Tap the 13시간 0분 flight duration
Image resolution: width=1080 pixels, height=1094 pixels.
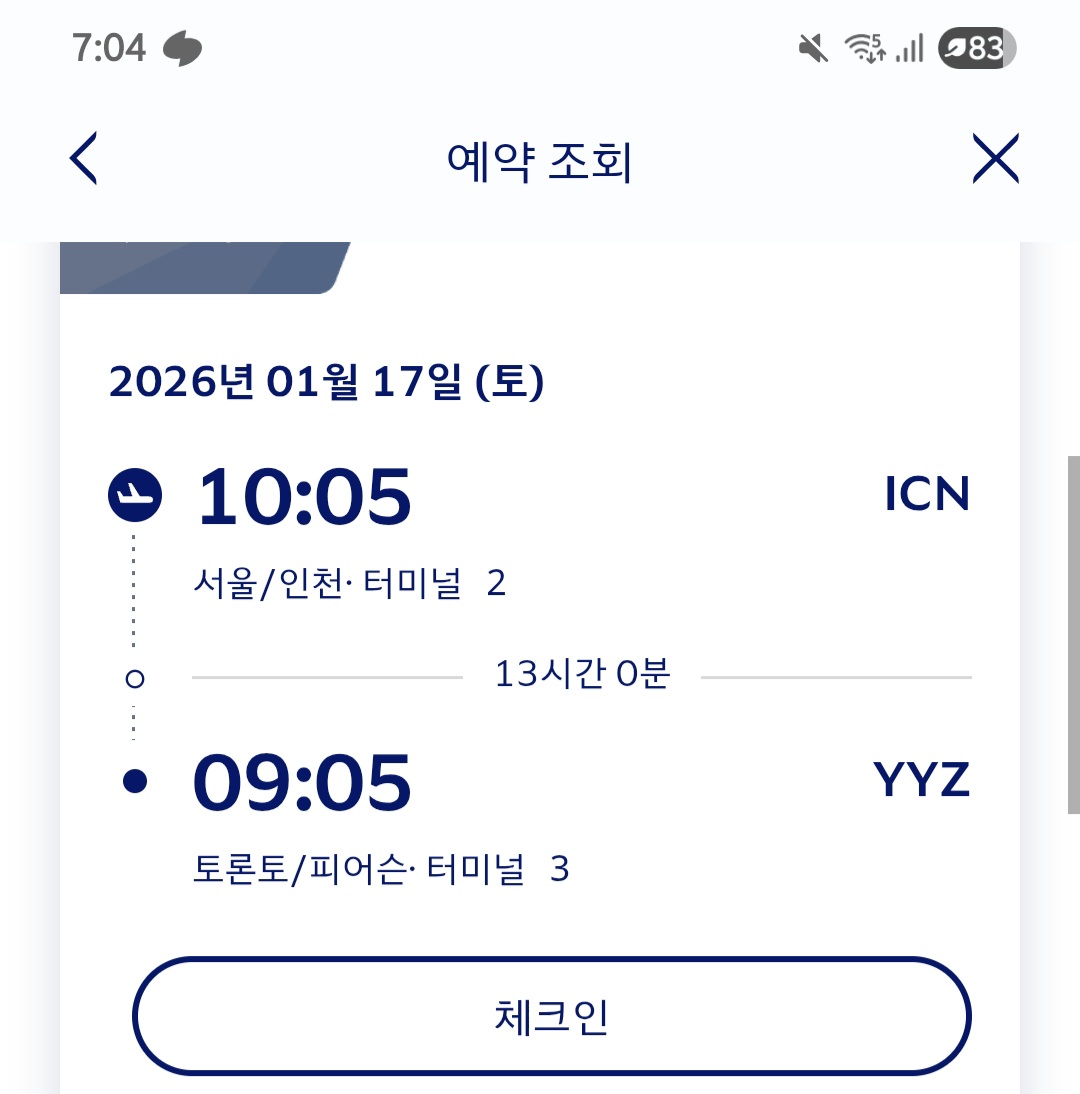pos(582,676)
